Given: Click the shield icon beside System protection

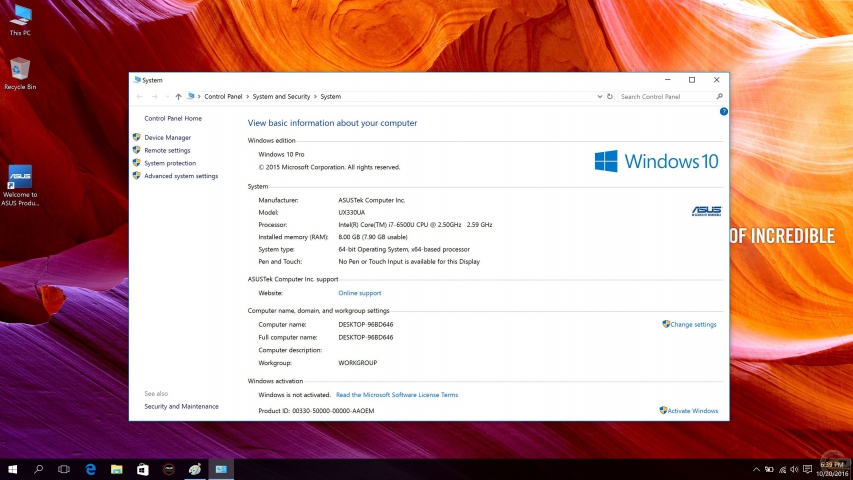Looking at the screenshot, I should coord(137,163).
